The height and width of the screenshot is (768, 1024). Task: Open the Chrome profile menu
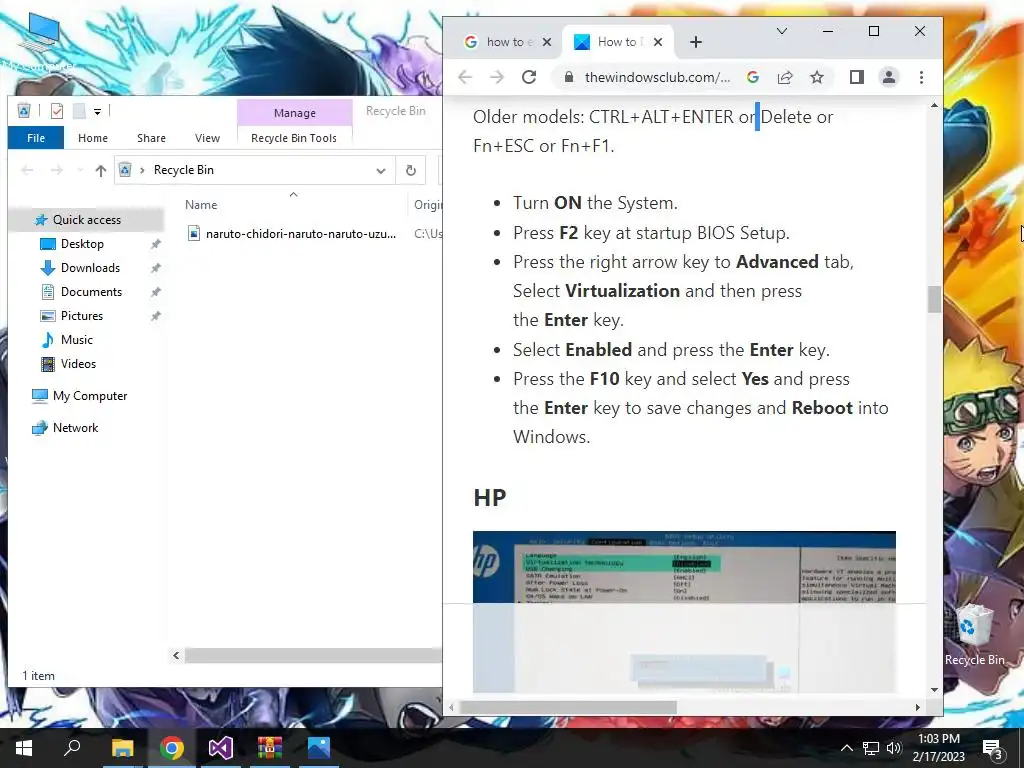pos(889,77)
